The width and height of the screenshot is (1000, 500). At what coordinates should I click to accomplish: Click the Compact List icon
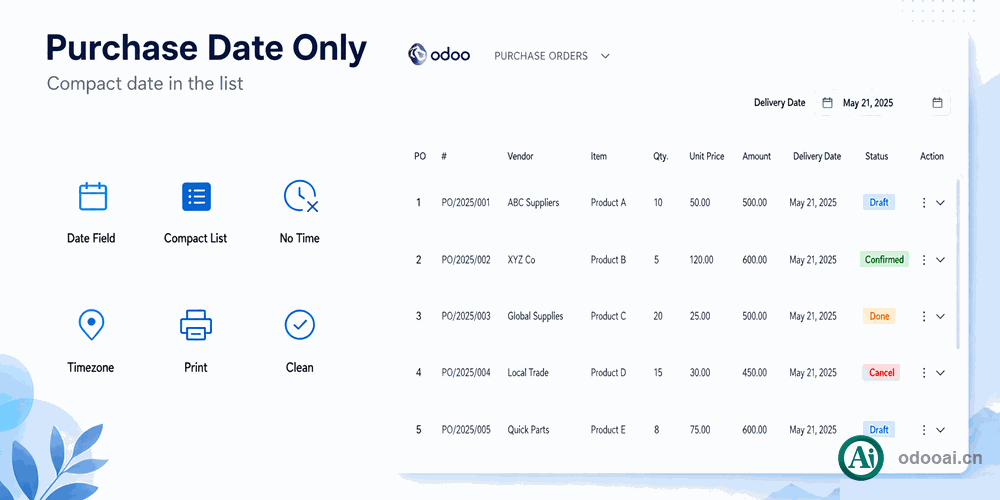tap(196, 196)
